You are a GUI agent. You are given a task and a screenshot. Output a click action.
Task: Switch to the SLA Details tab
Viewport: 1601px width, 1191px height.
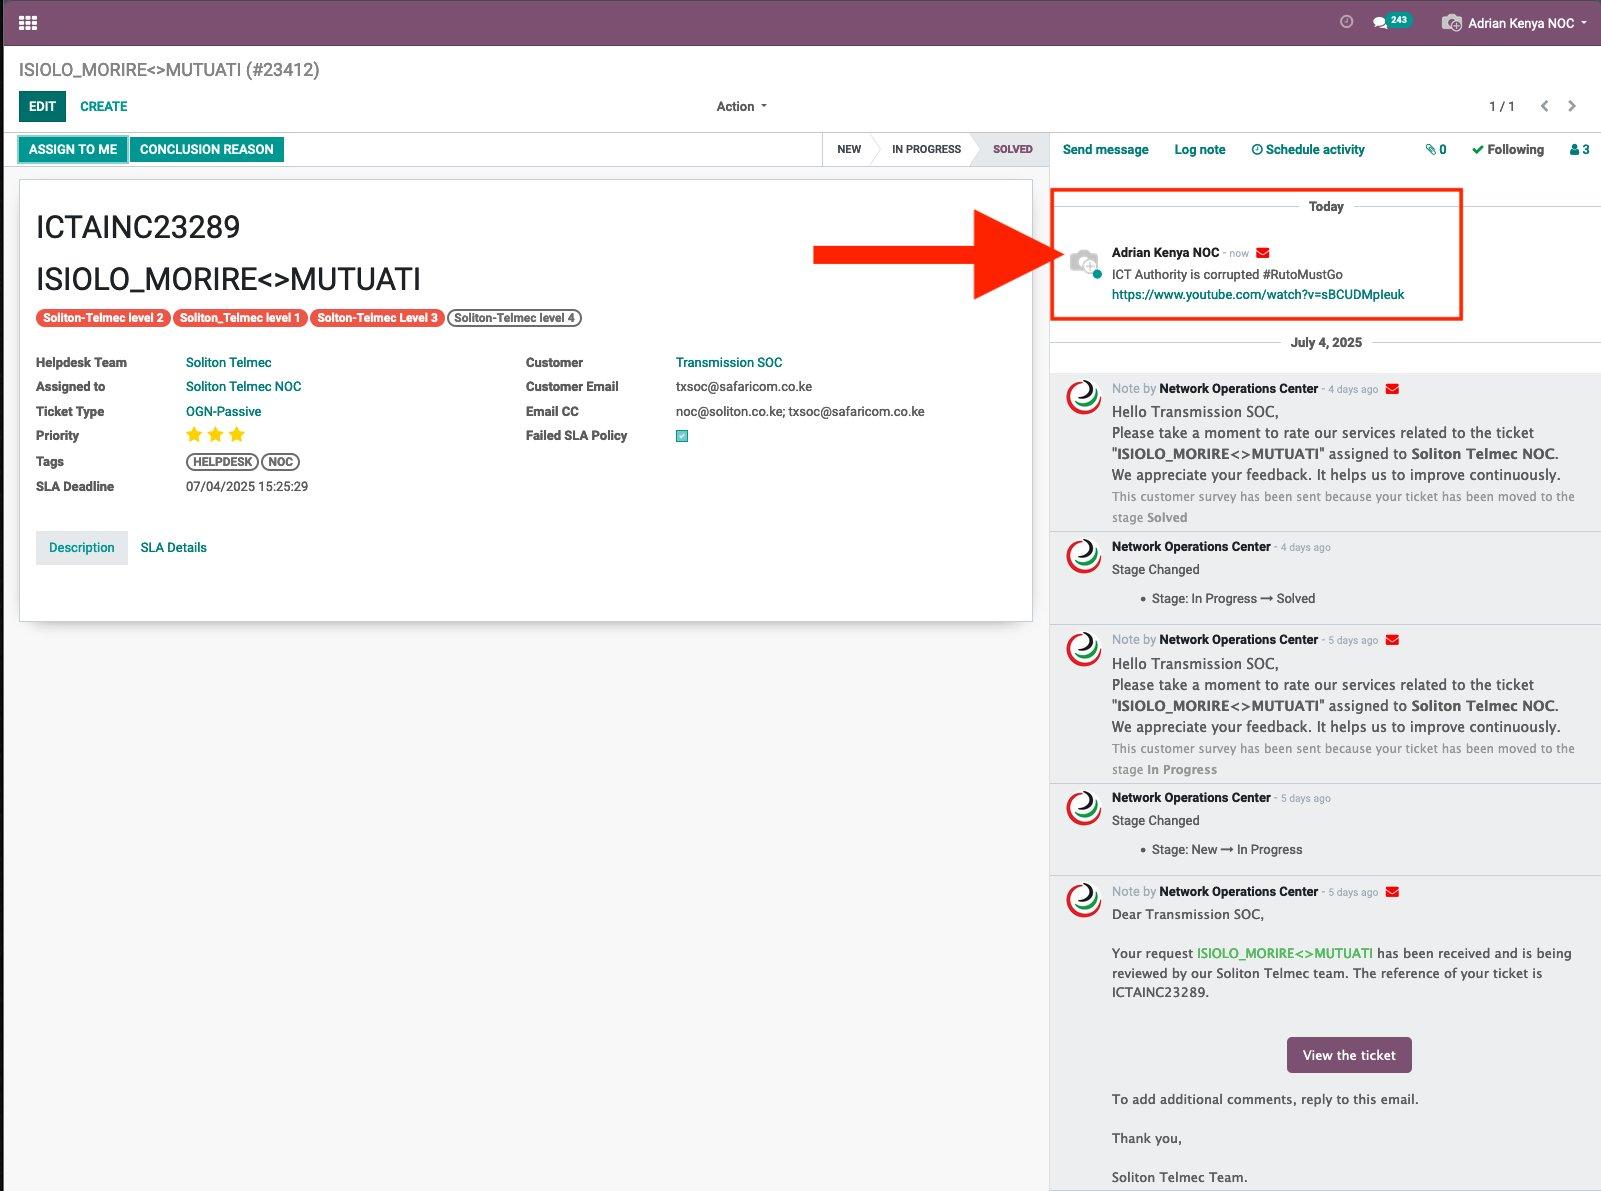pos(173,548)
